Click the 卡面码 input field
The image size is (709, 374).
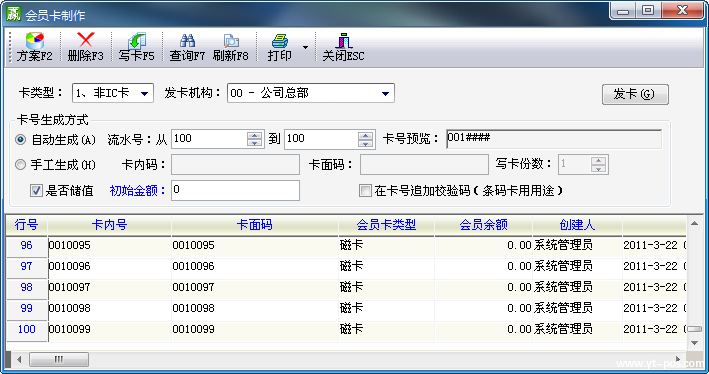424,165
